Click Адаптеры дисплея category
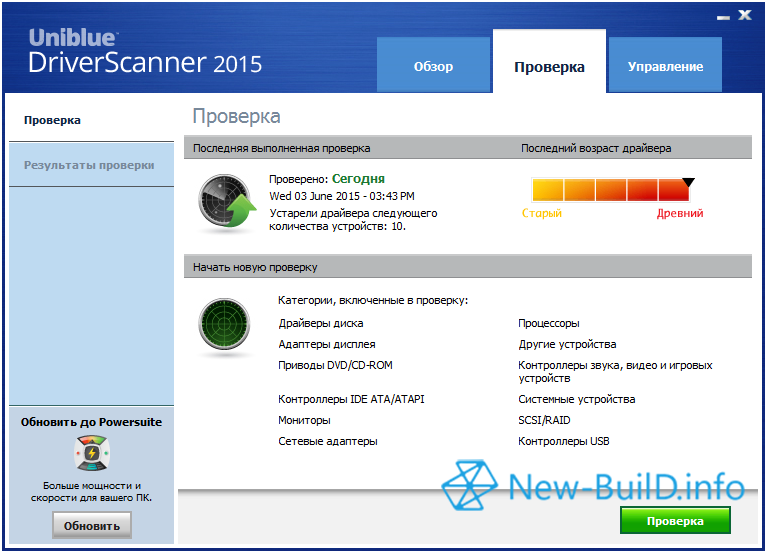The width and height of the screenshot is (767, 553). pos(327,344)
